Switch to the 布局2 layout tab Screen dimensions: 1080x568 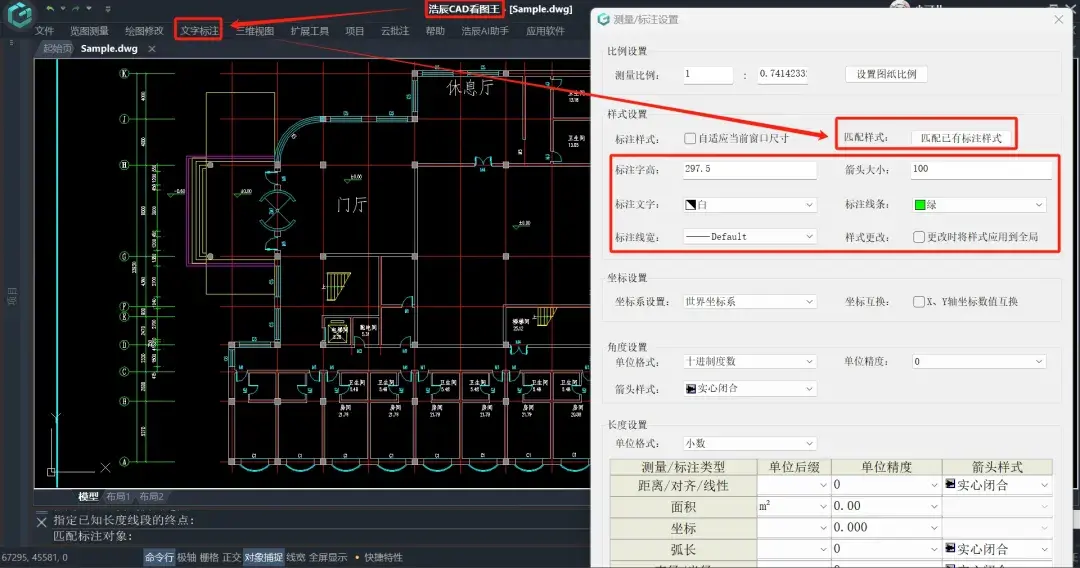click(x=152, y=496)
